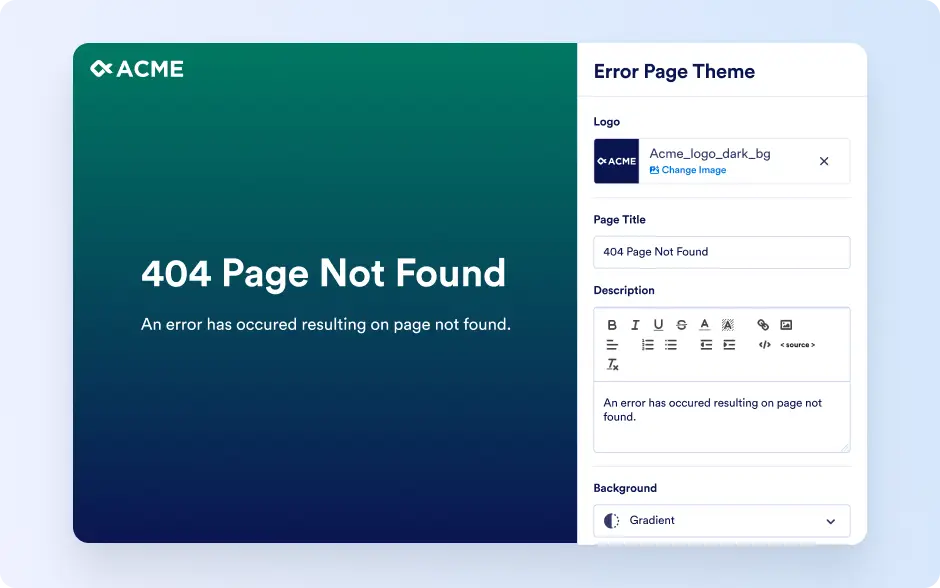Toggle underline formatting in the editor
This screenshot has height=588, width=940.
click(x=658, y=325)
